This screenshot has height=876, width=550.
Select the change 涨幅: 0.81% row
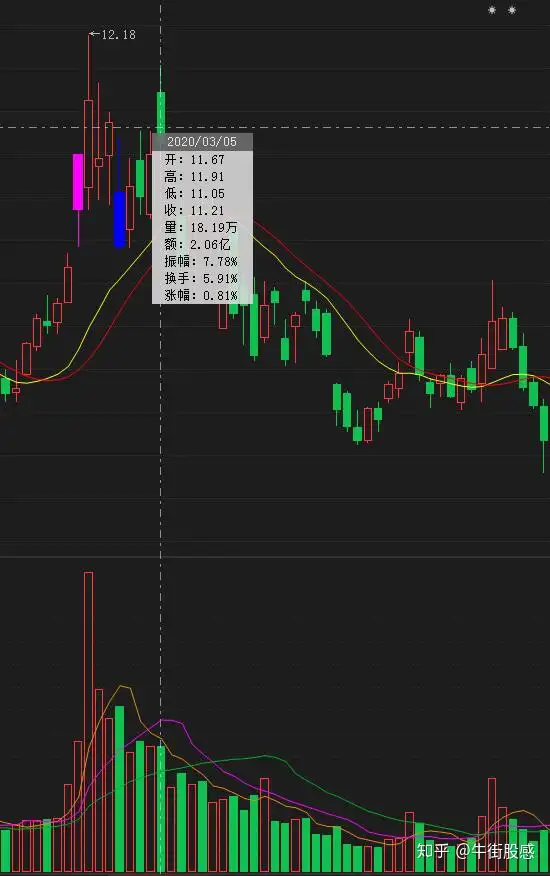pyautogui.click(x=201, y=295)
